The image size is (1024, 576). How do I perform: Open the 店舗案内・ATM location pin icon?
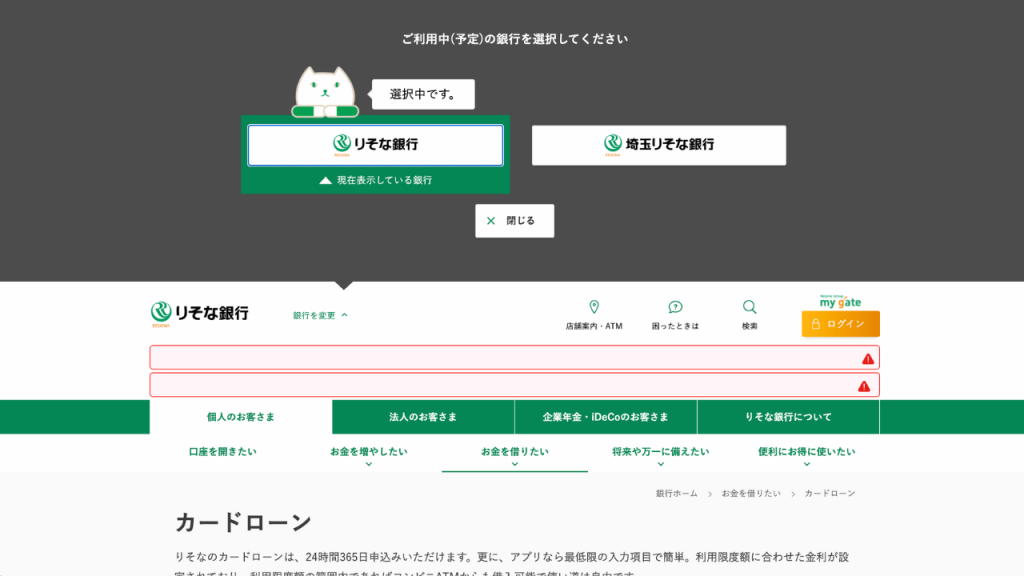tap(594, 306)
